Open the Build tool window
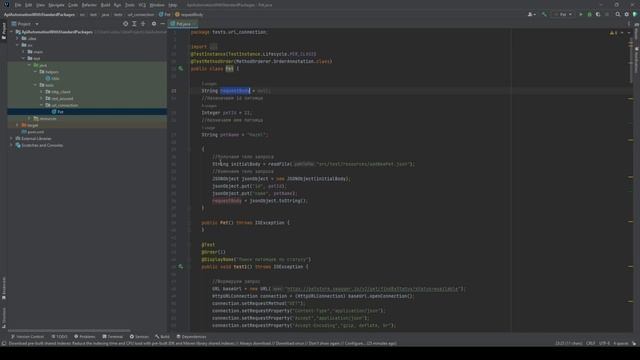Viewport: 640px width, 360px height. (162, 337)
